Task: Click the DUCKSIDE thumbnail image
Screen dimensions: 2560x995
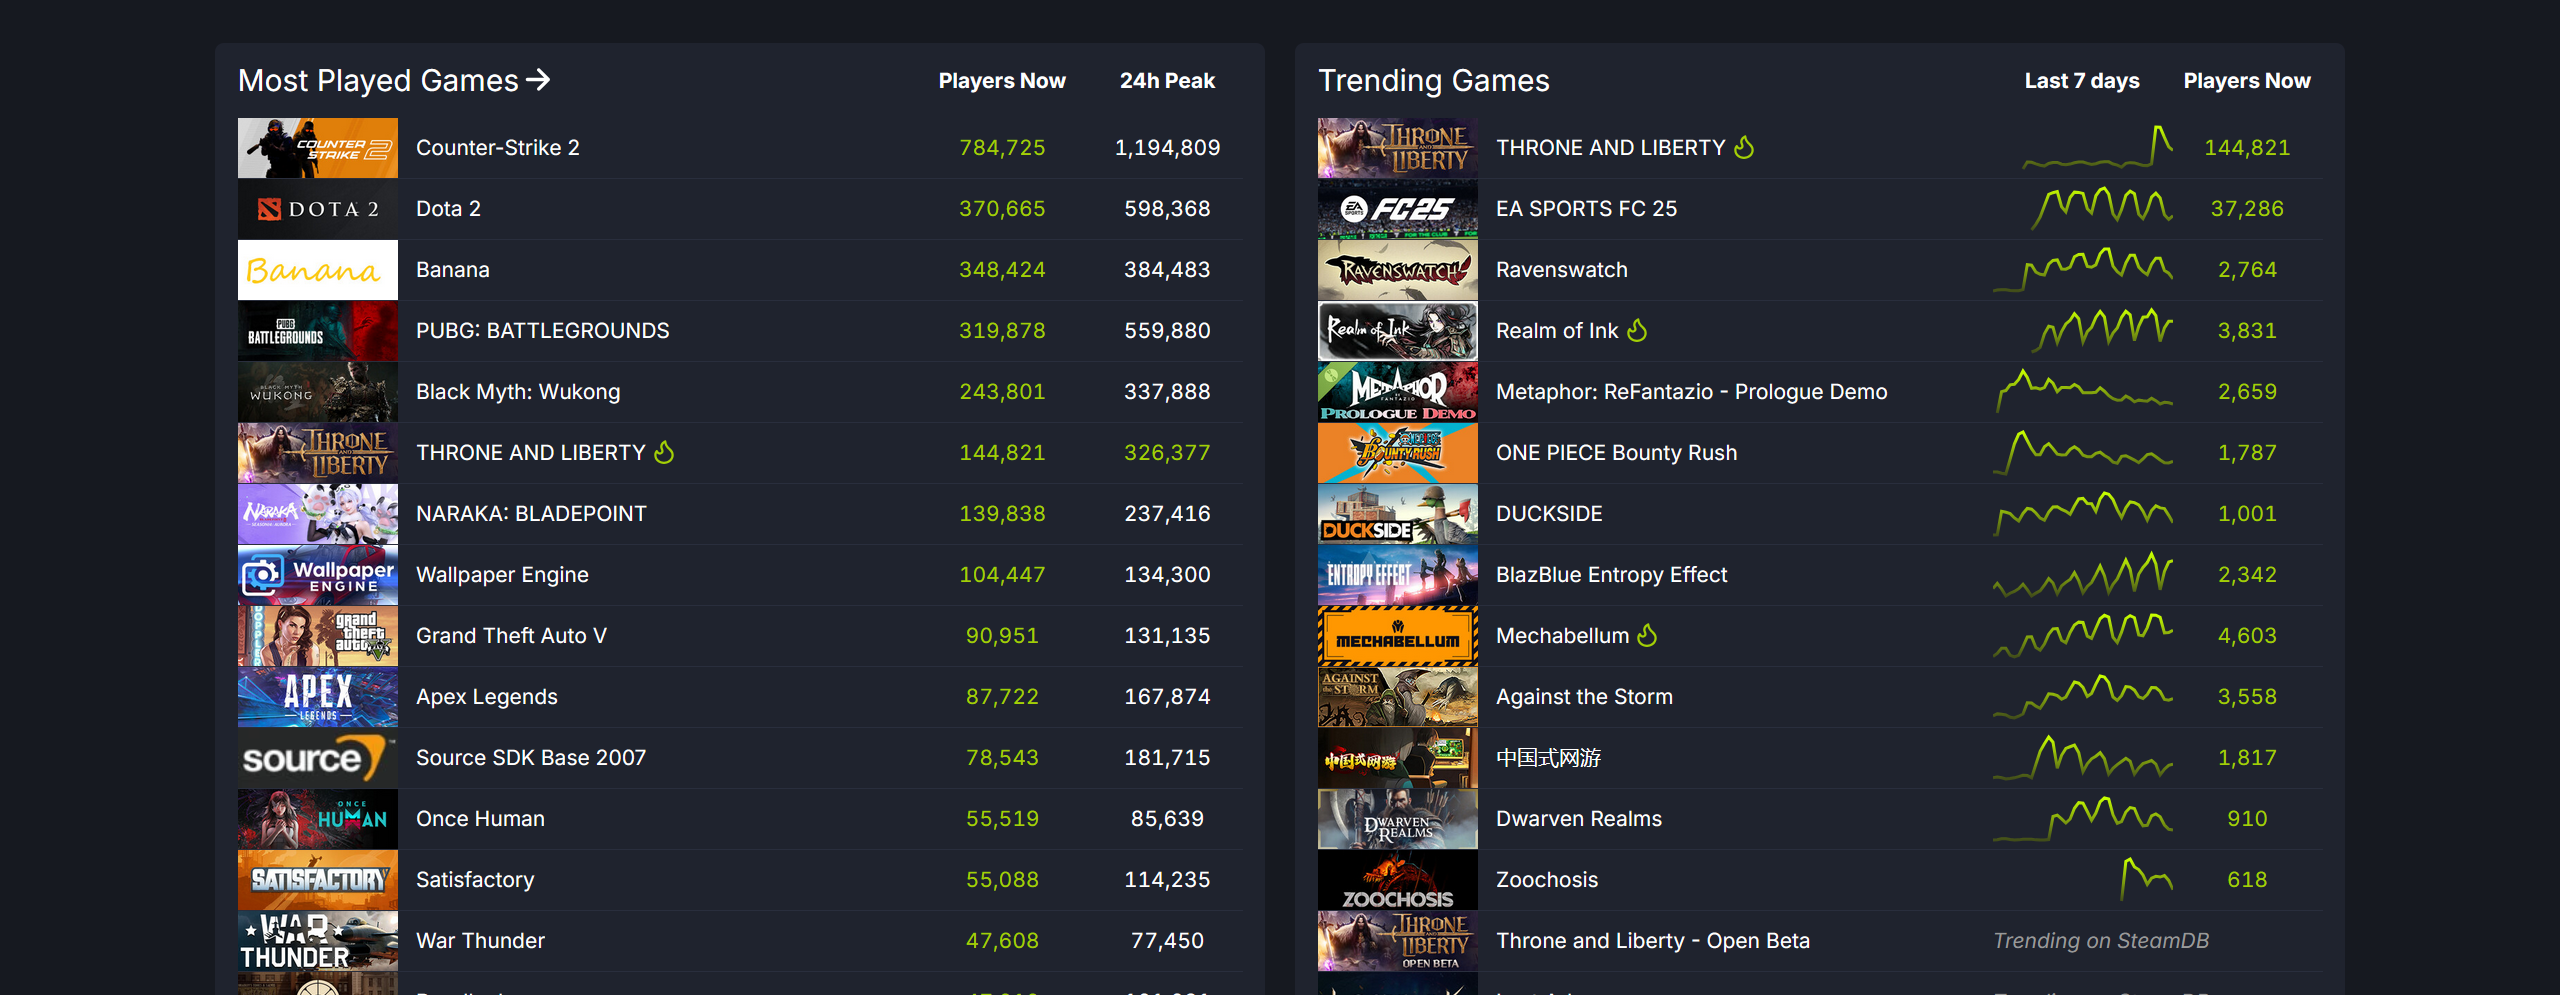Action: pos(1398,514)
